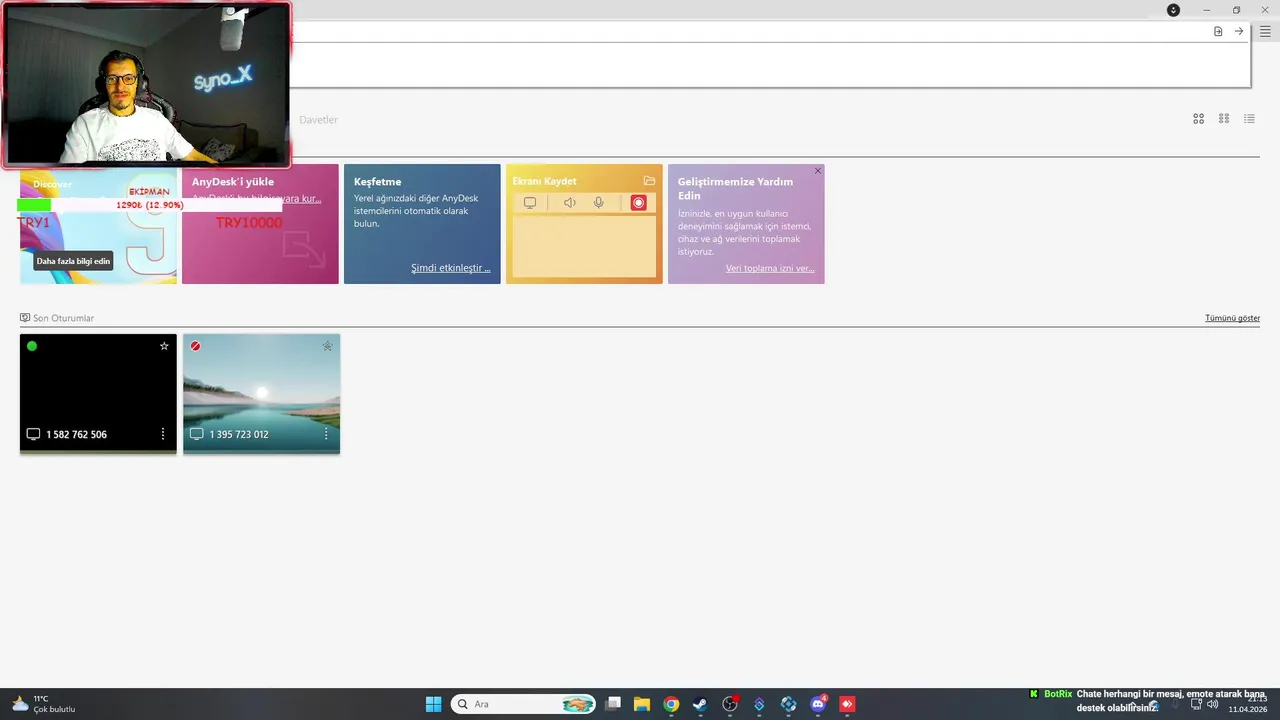Switch to the large tiles view

[1199, 119]
